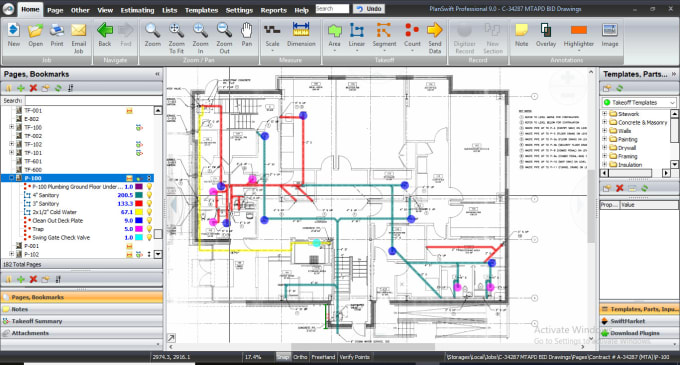The image size is (680, 365).
Task: Expand the Sitework template folder
Action: 604,114
